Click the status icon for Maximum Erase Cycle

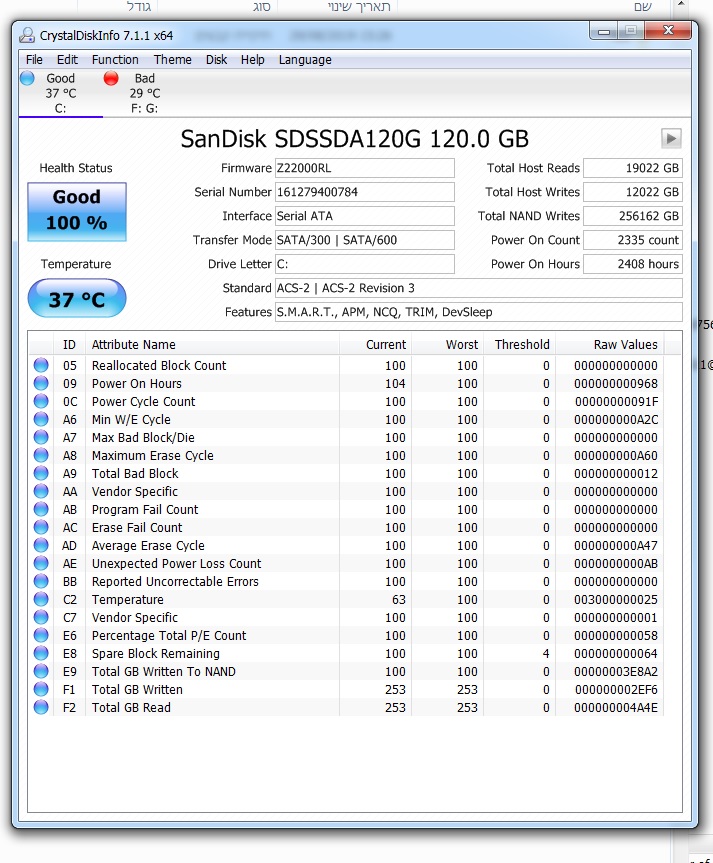coord(41,455)
